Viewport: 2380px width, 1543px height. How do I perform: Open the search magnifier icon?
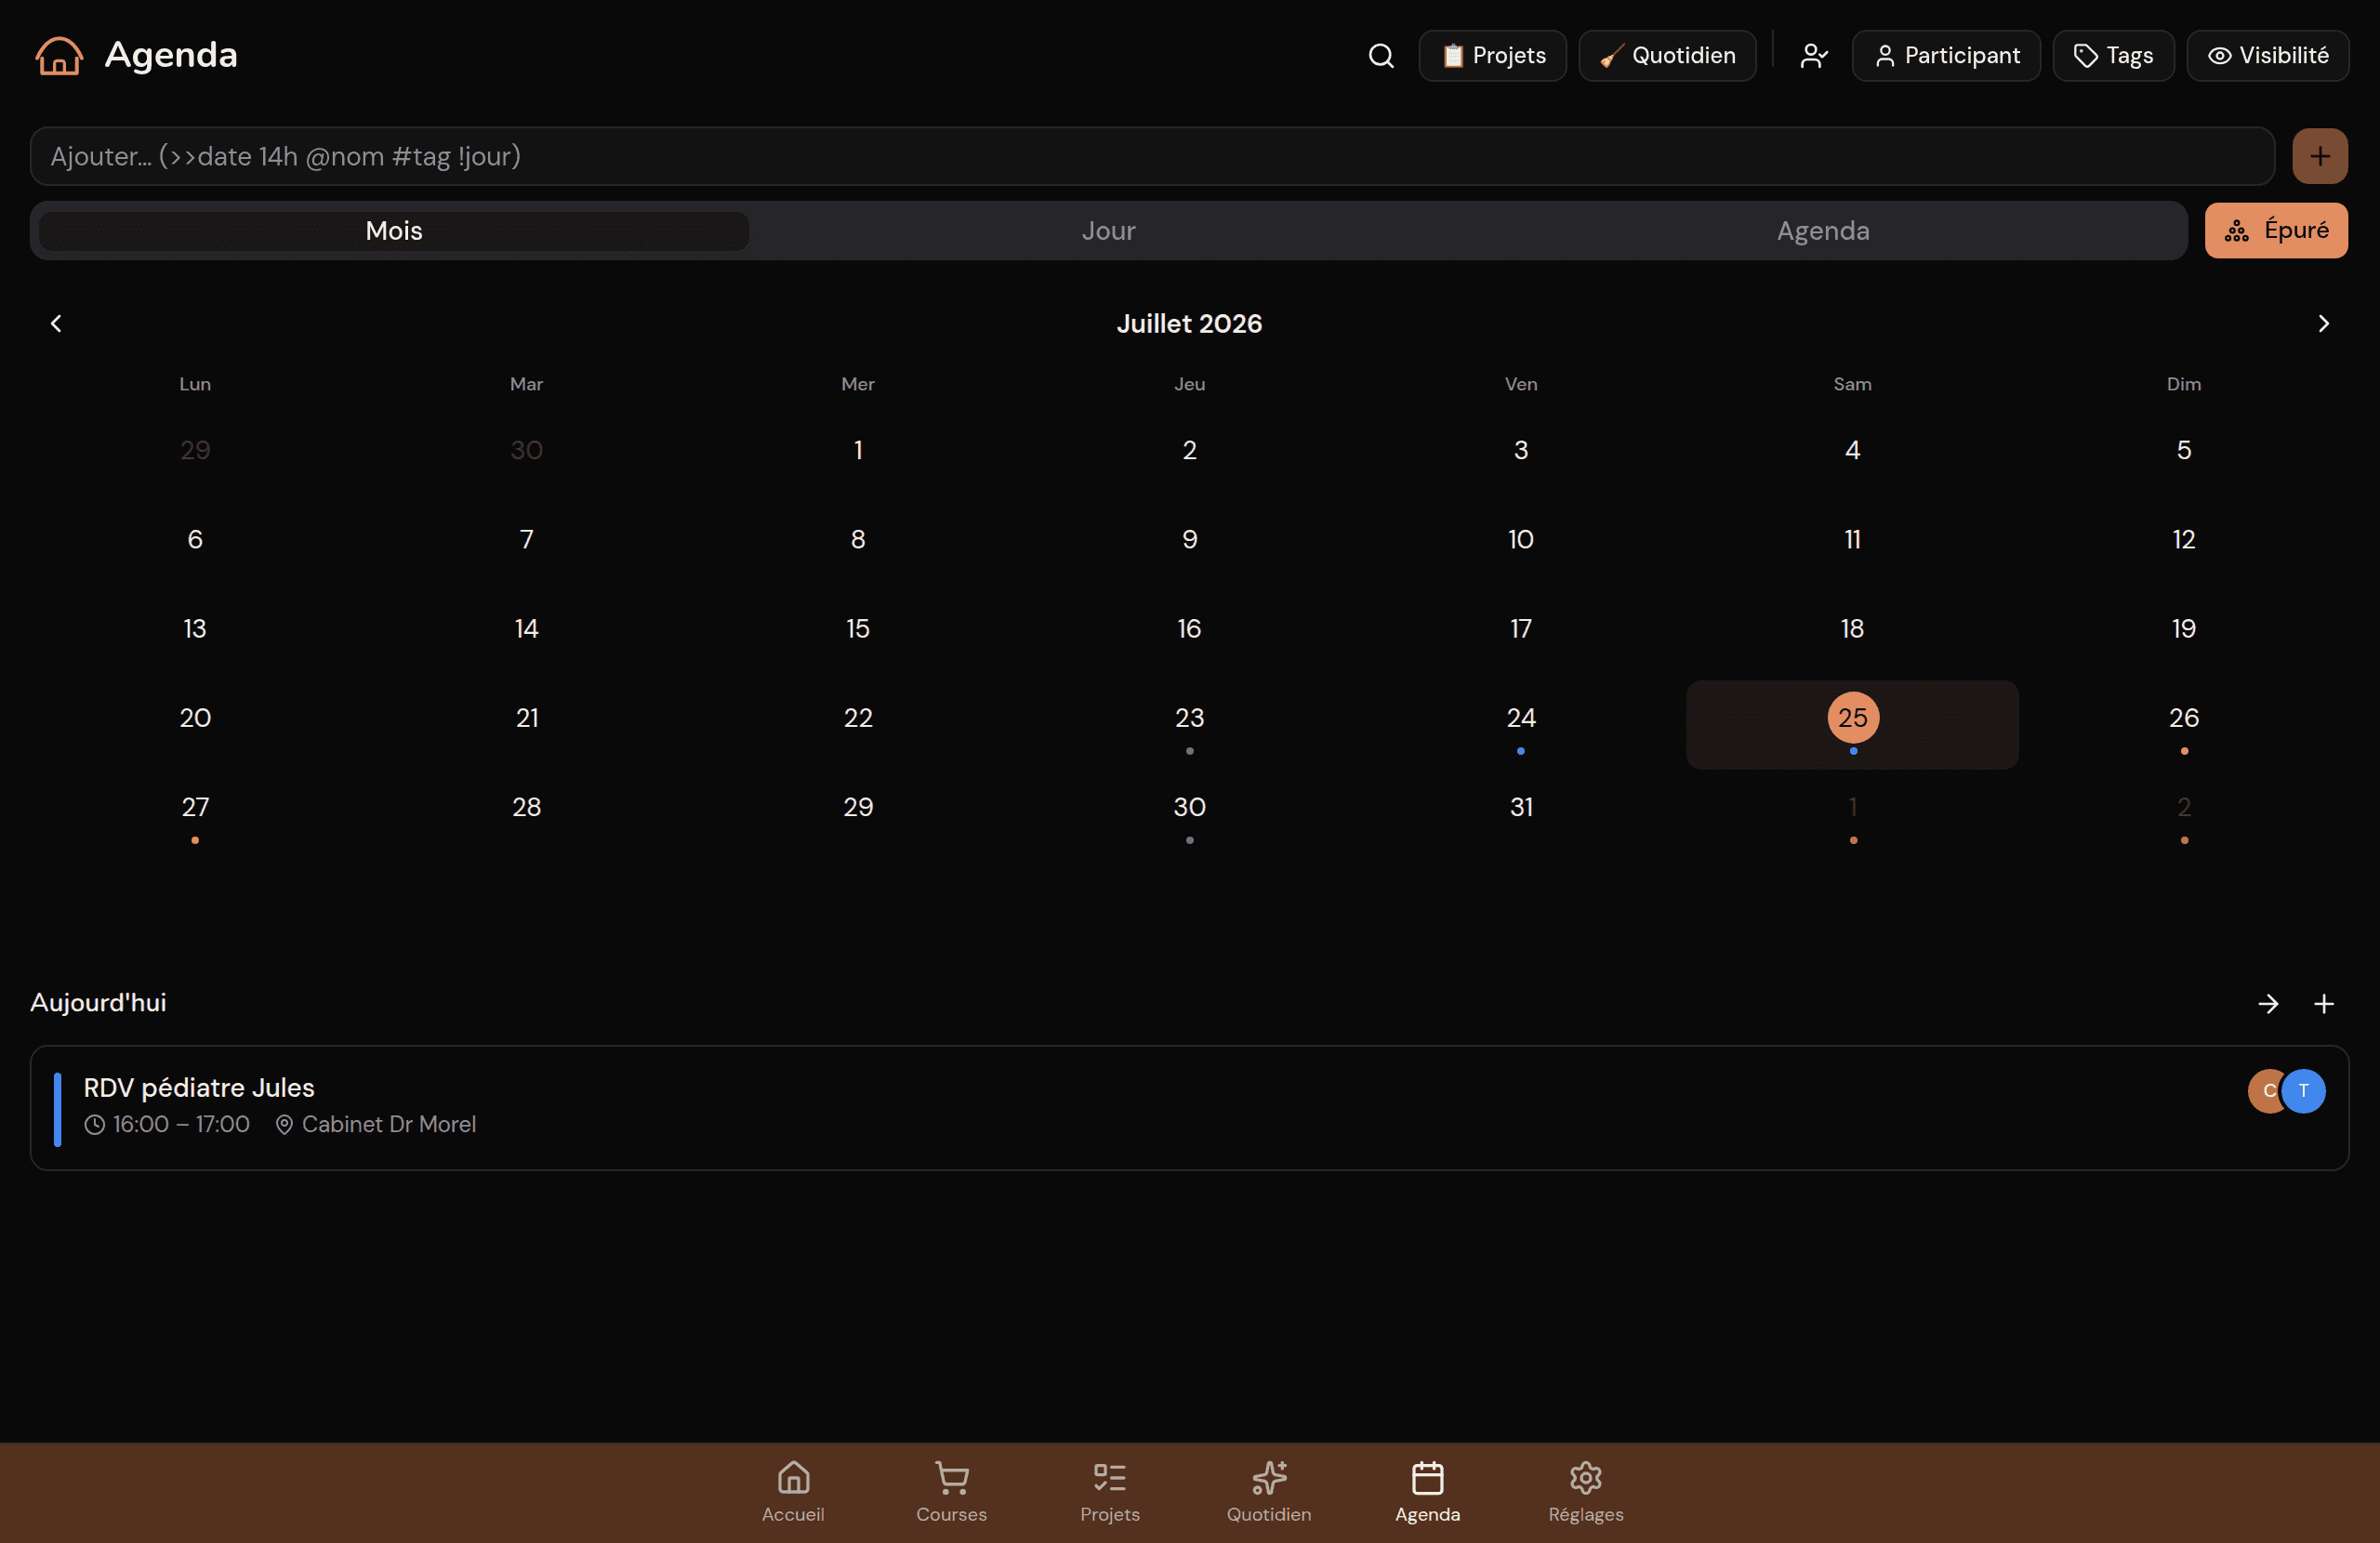pyautogui.click(x=1381, y=56)
